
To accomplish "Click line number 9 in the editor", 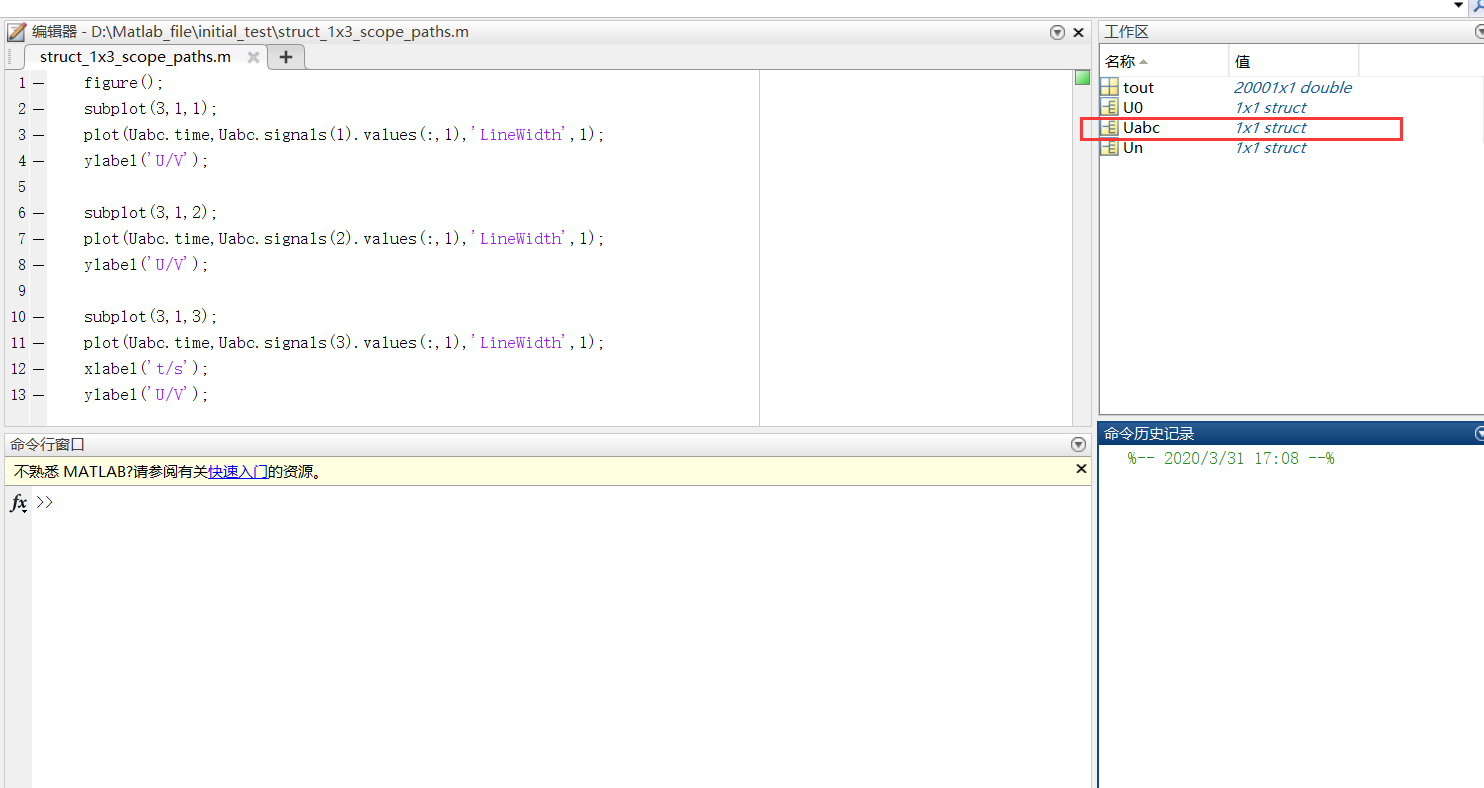I will click(21, 291).
